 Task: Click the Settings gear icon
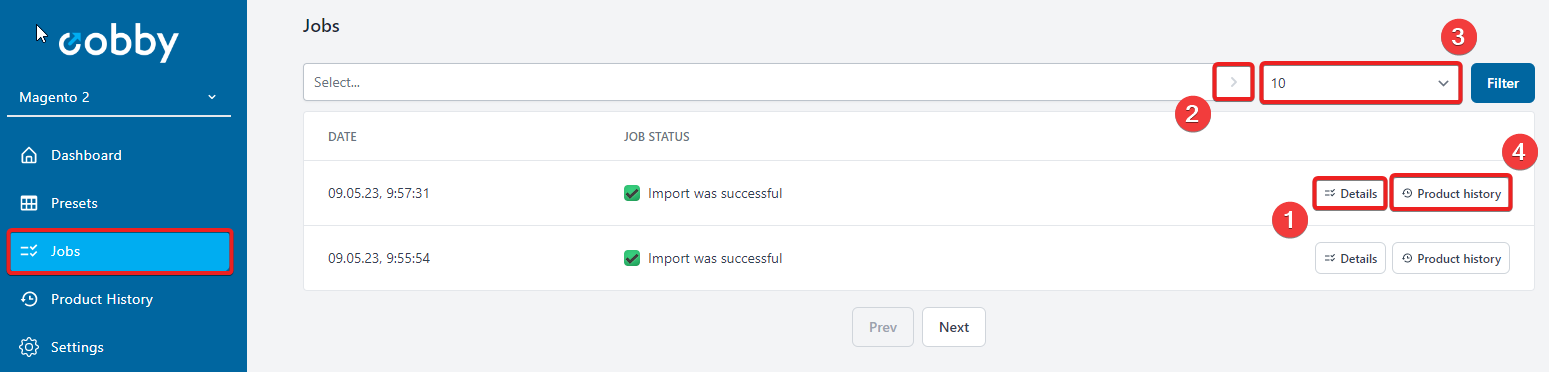click(30, 347)
